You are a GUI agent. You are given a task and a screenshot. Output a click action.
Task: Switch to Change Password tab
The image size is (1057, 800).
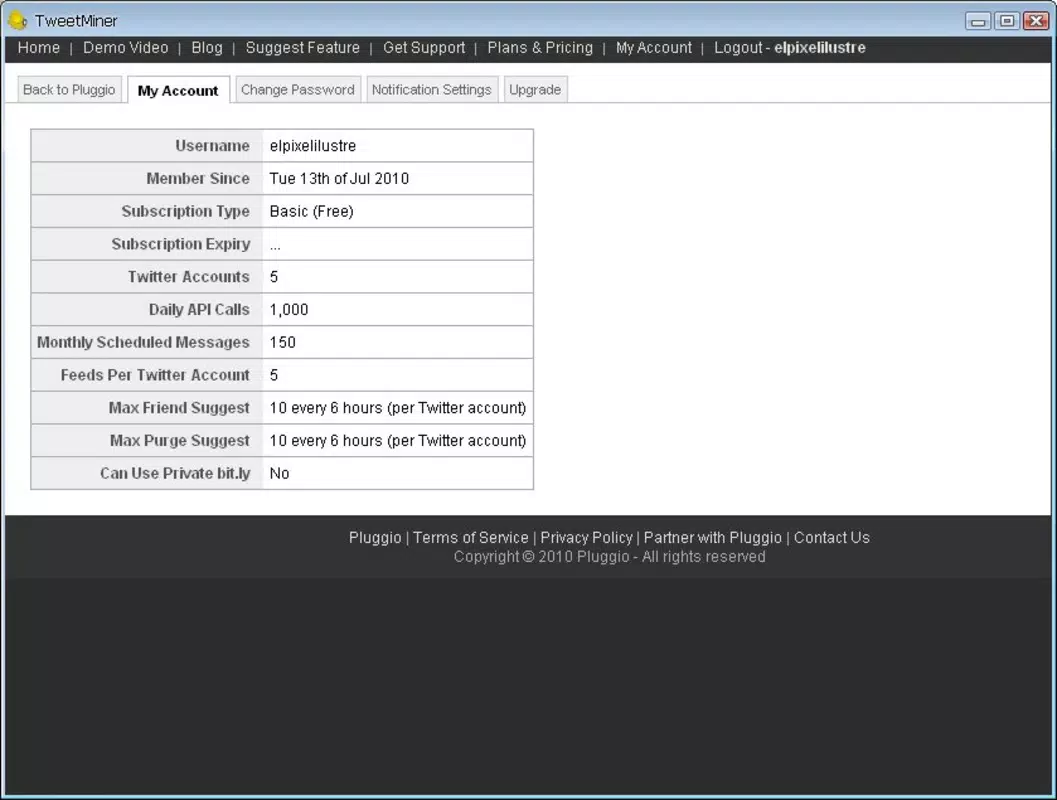[298, 90]
